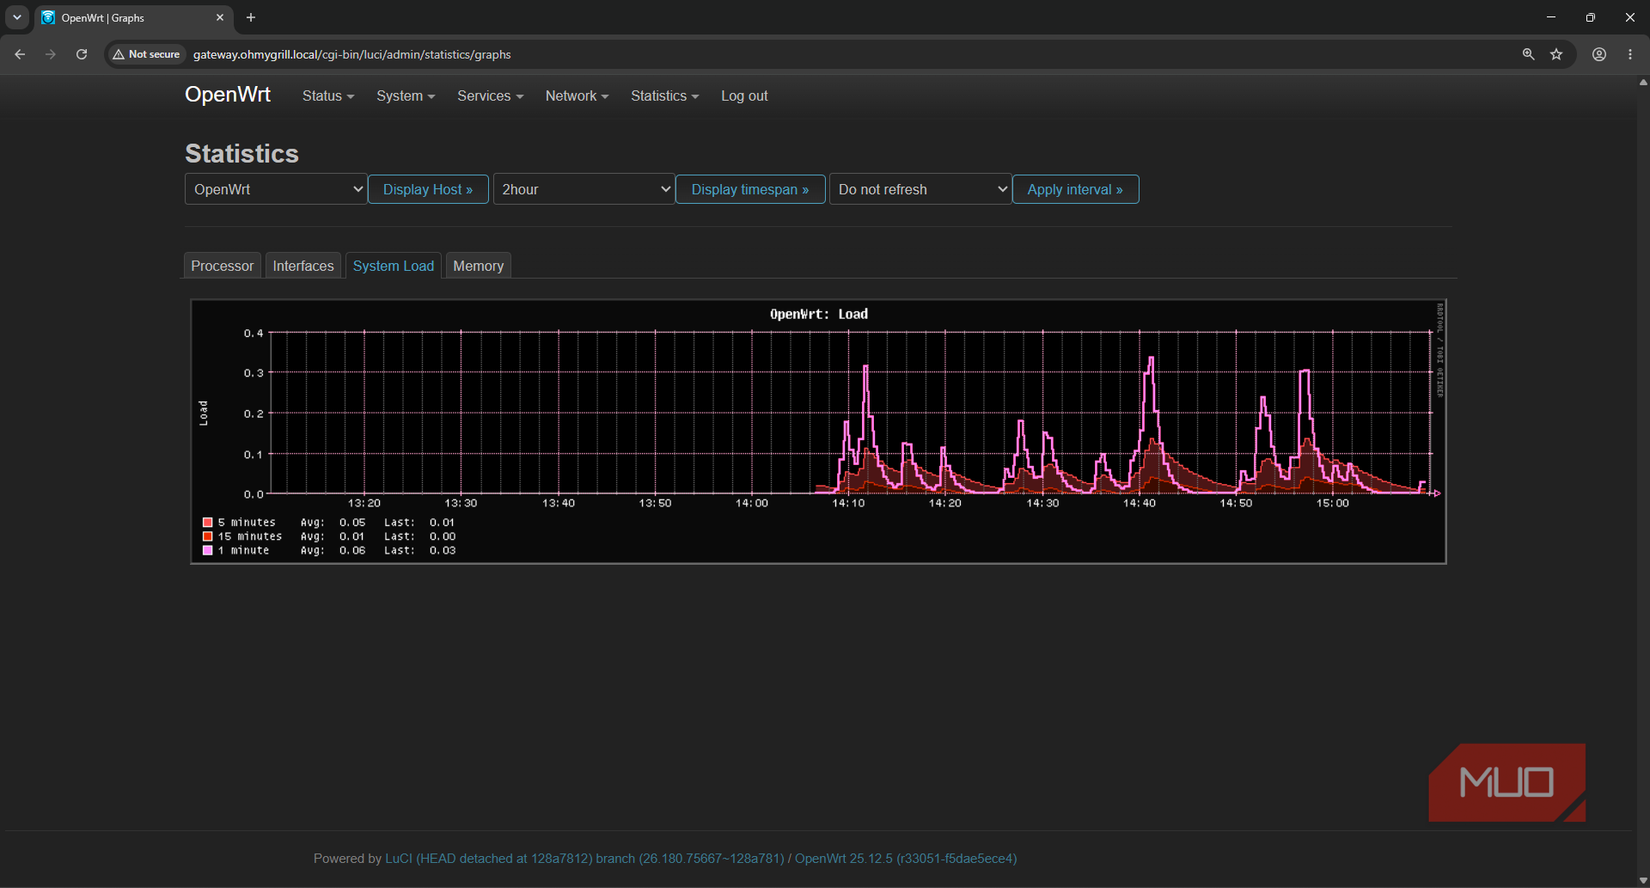Click the OpenWrt Load graph image
This screenshot has height=888, width=1650.
818,431
